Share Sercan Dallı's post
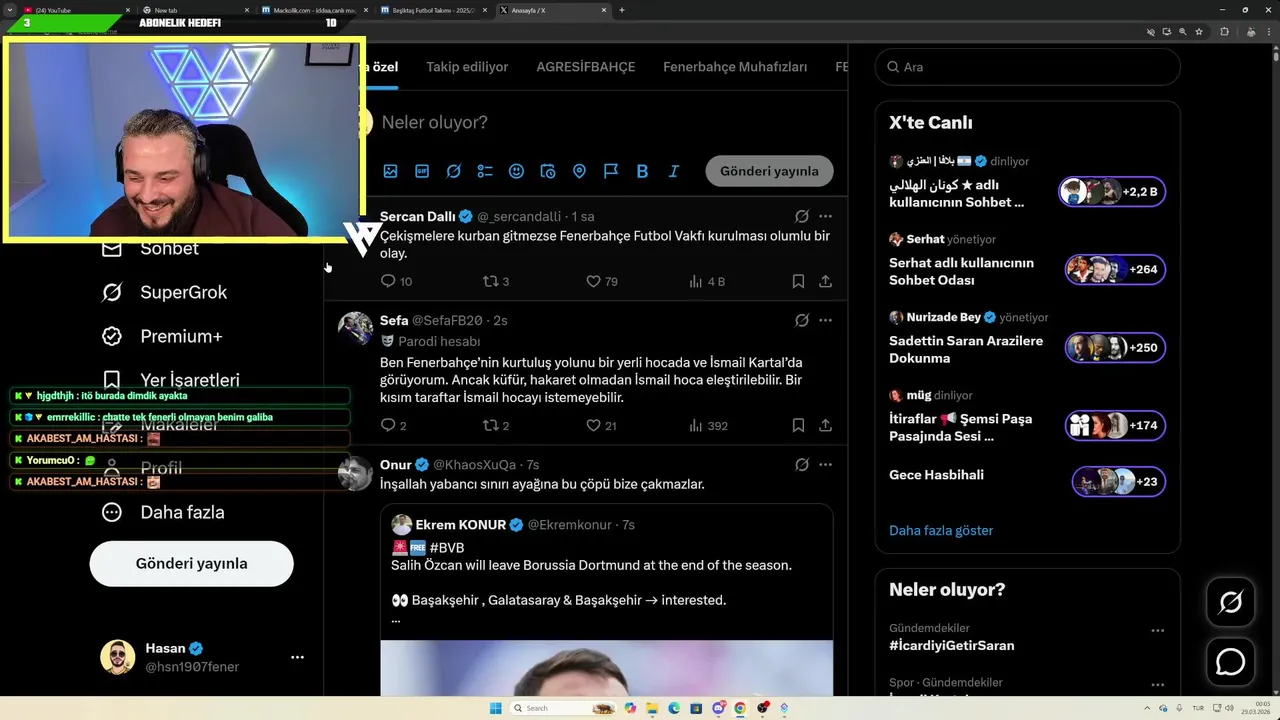This screenshot has height=720, width=1280. 826,281
